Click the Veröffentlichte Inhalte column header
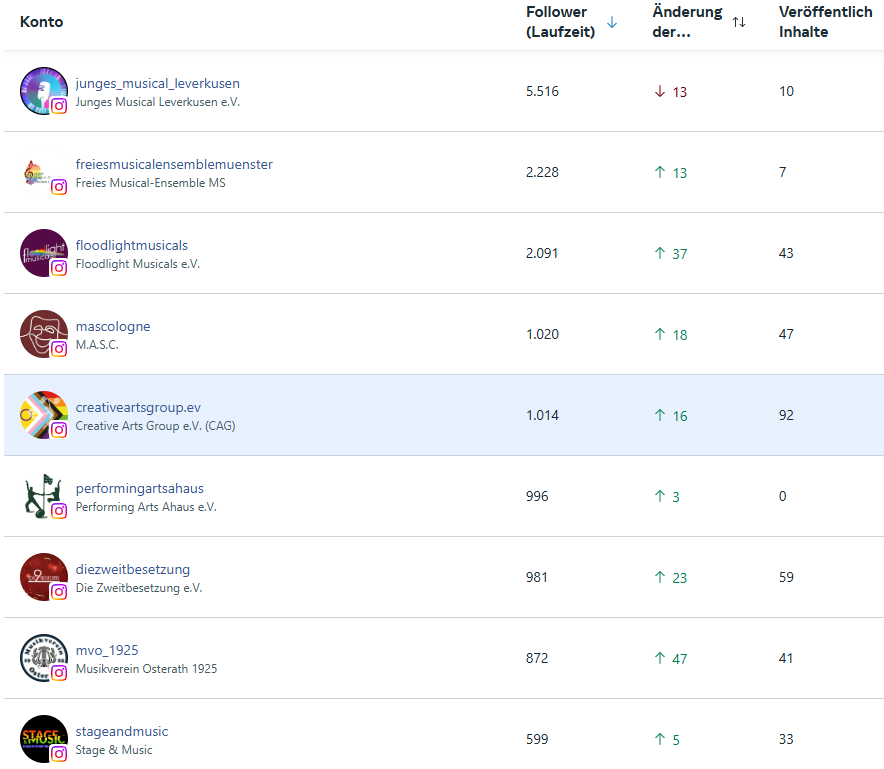 tap(825, 22)
